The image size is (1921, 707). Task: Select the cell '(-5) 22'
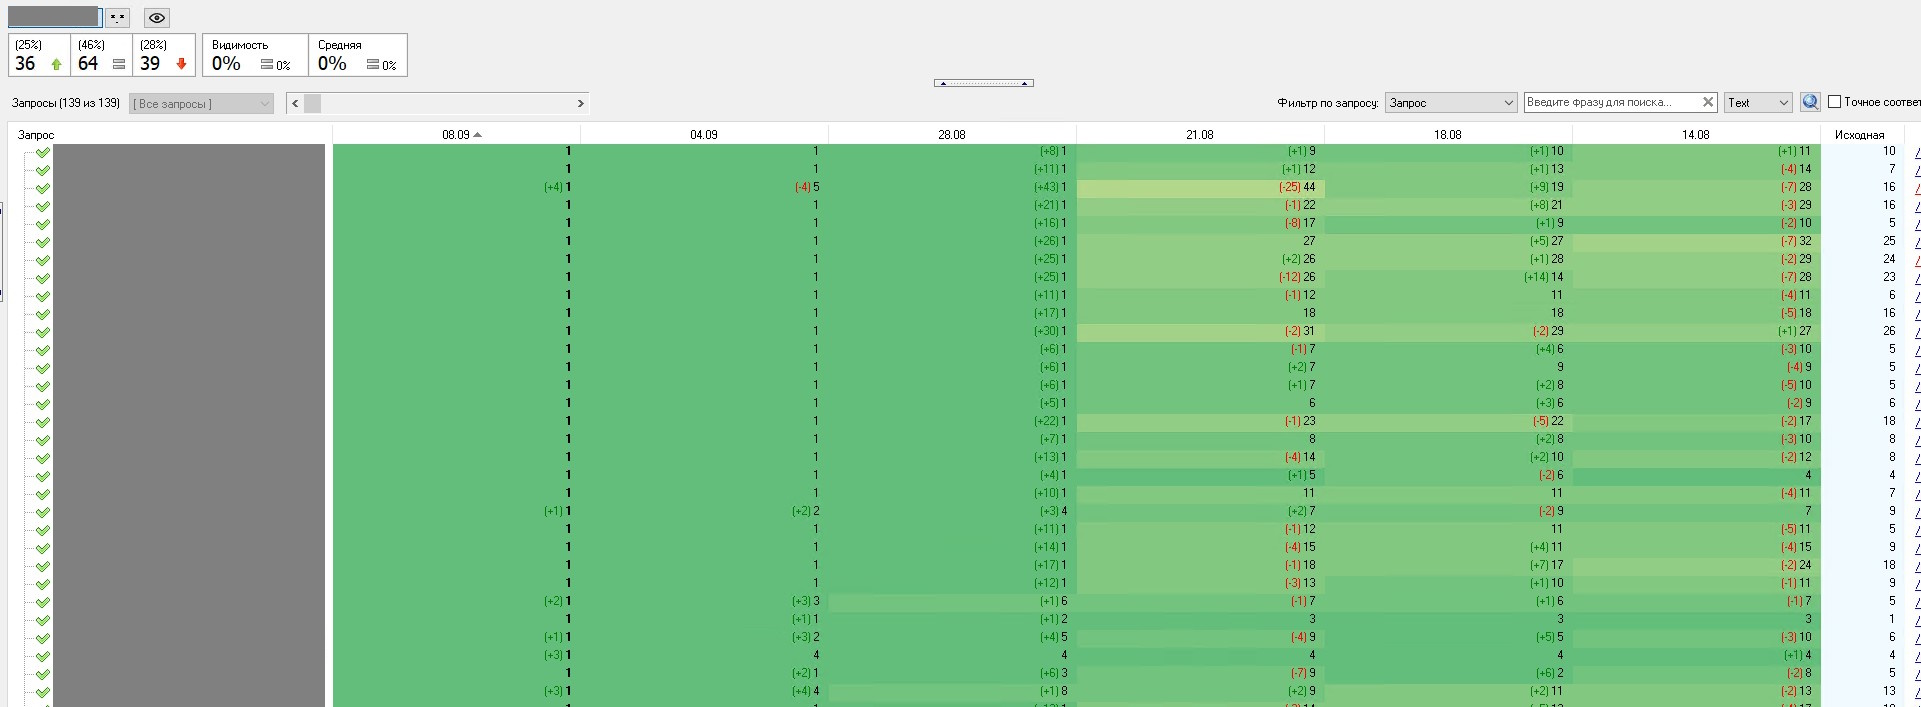point(1448,421)
